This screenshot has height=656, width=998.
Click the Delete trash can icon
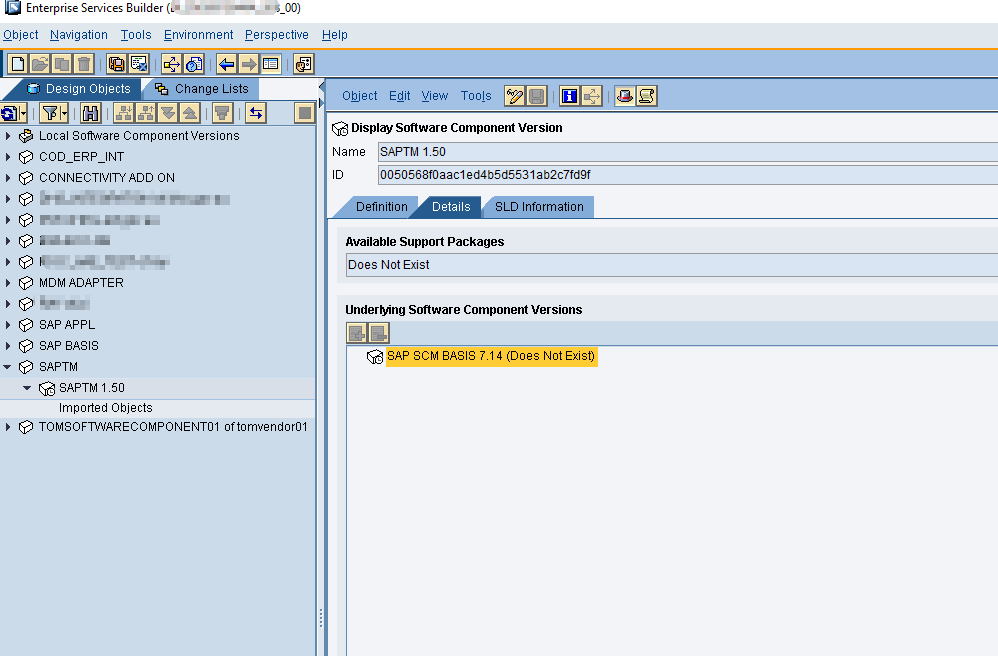pos(83,64)
